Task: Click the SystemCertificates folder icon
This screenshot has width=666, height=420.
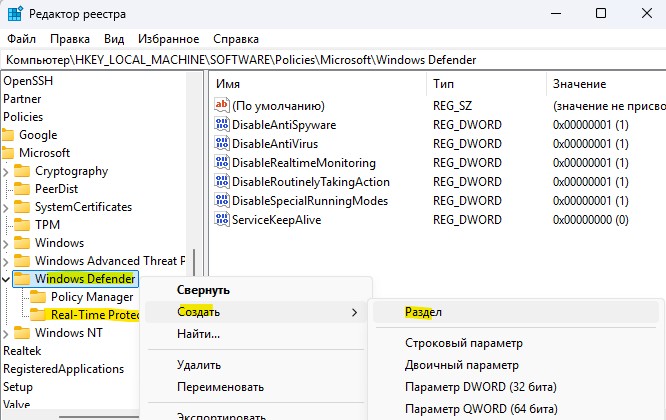Action: (22, 207)
